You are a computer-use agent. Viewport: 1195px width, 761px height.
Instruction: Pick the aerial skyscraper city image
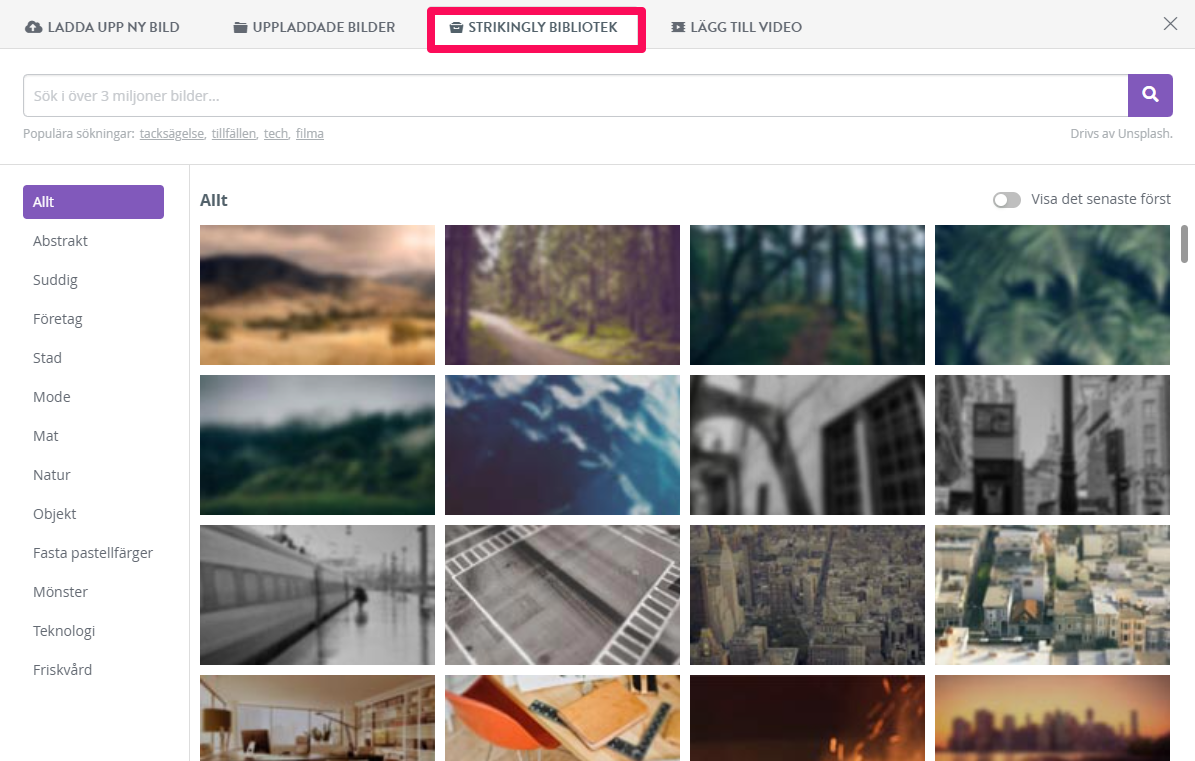pos(807,595)
